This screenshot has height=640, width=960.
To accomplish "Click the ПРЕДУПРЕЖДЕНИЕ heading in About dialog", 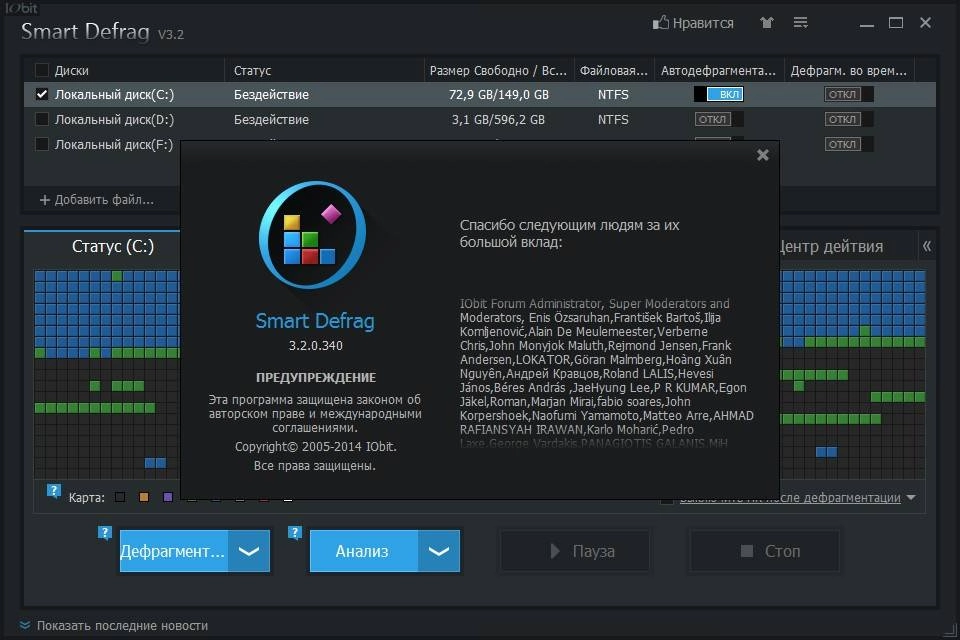I will (316, 377).
